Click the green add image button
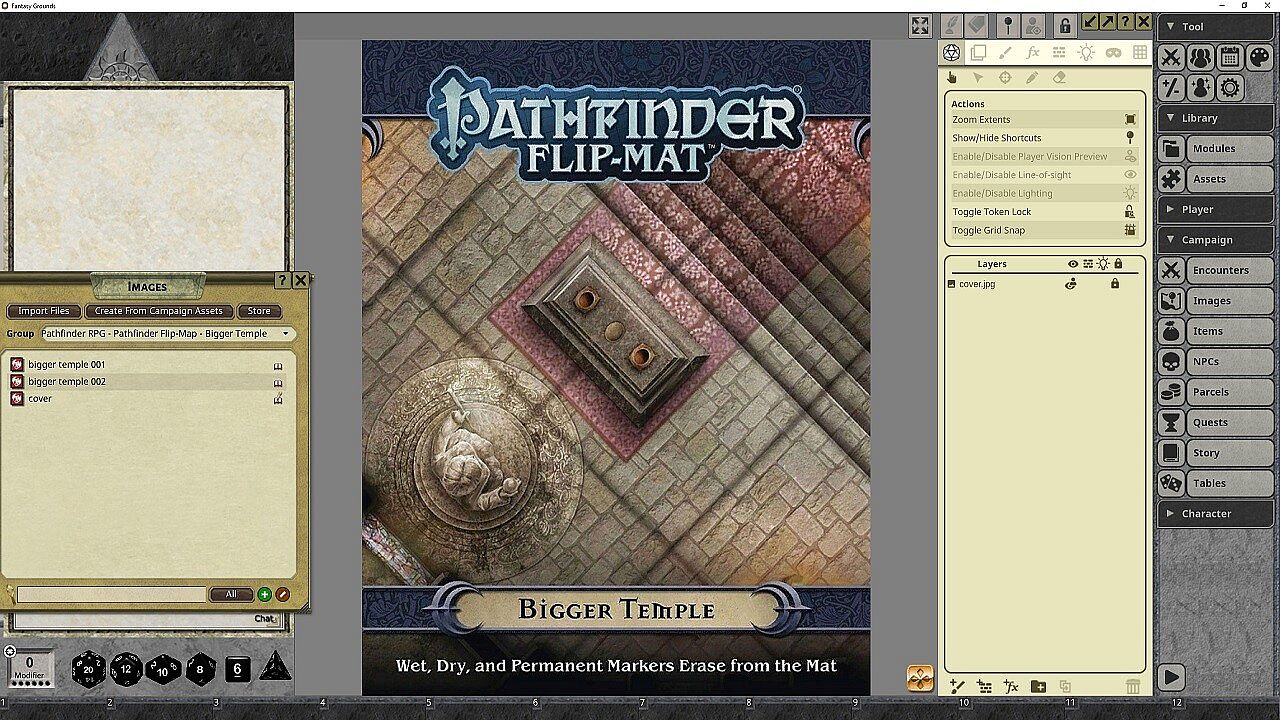 (264, 594)
